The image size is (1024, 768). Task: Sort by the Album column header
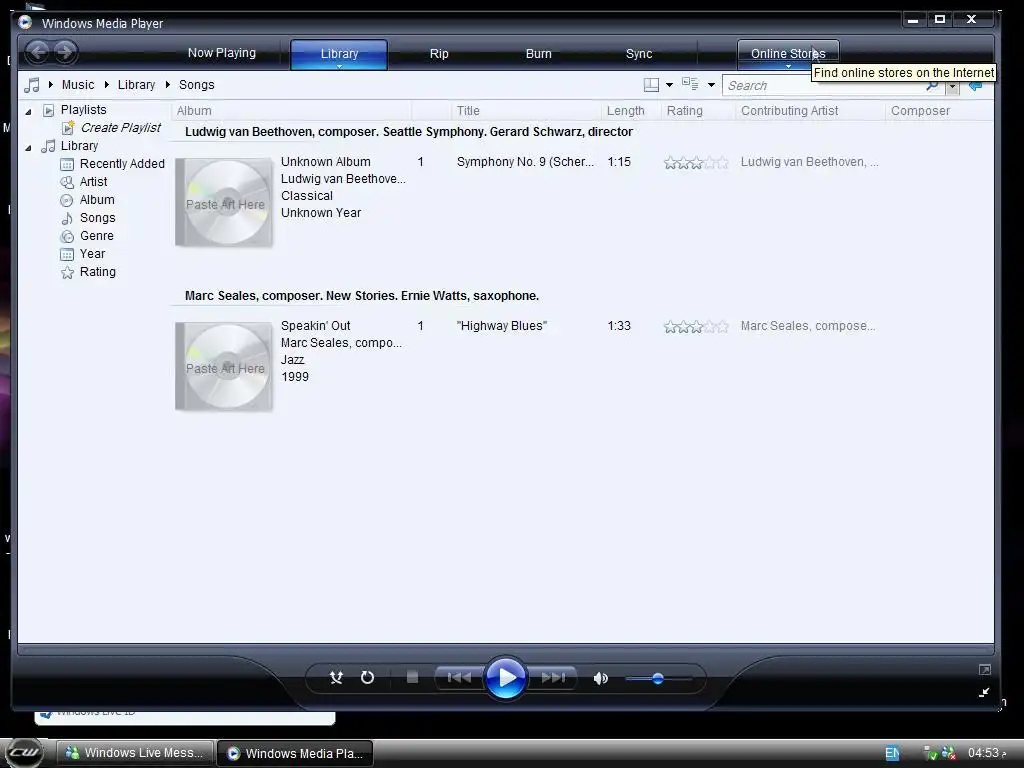[292, 111]
